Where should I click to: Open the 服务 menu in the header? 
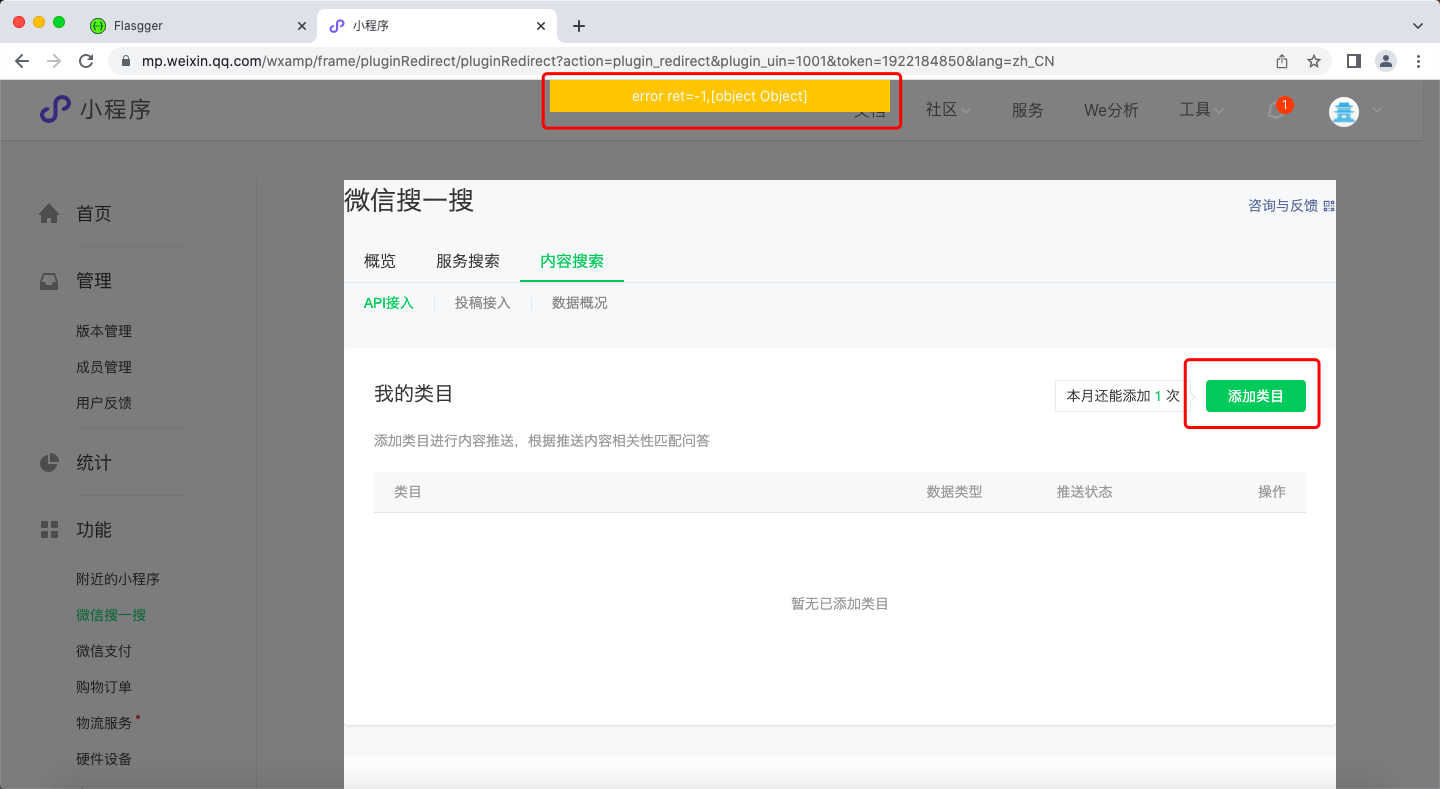pyautogui.click(x=1027, y=110)
